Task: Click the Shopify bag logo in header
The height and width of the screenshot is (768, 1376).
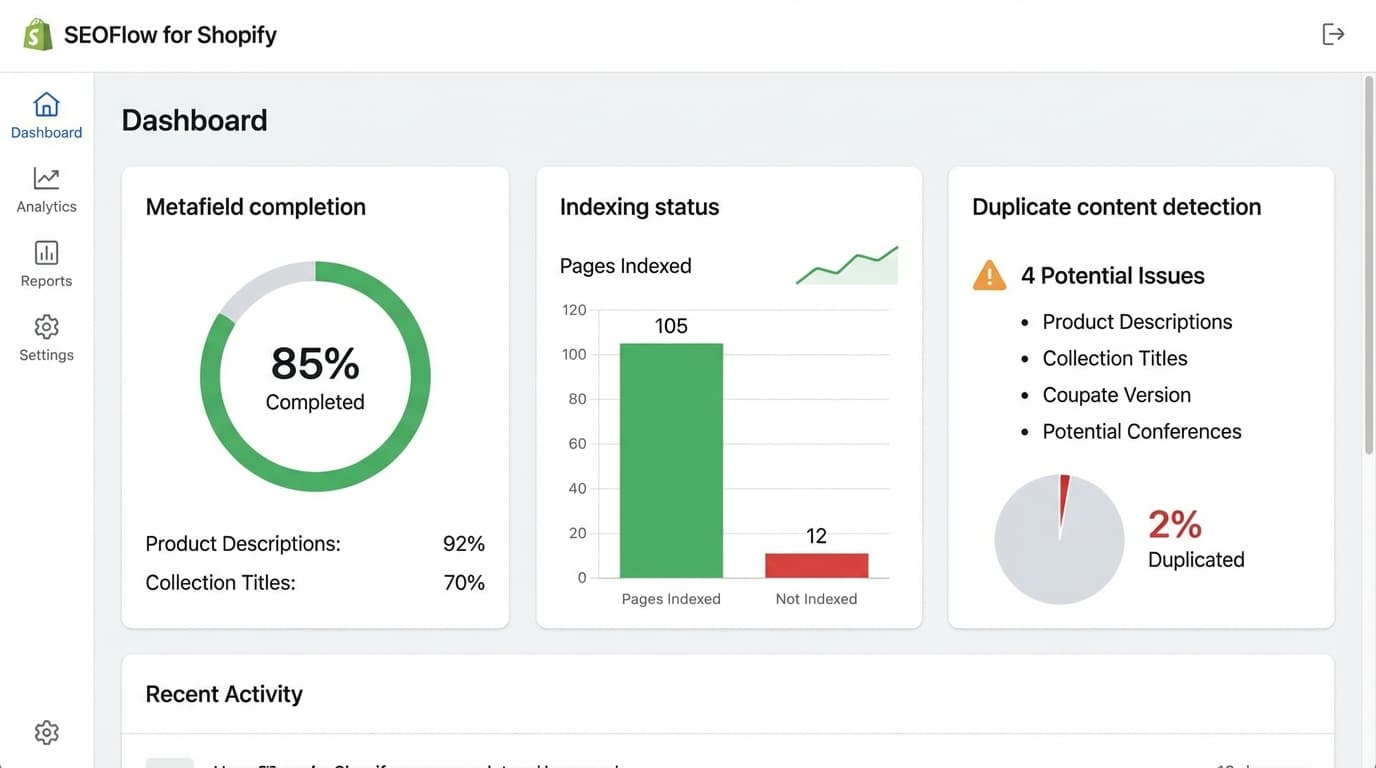Action: click(x=36, y=32)
